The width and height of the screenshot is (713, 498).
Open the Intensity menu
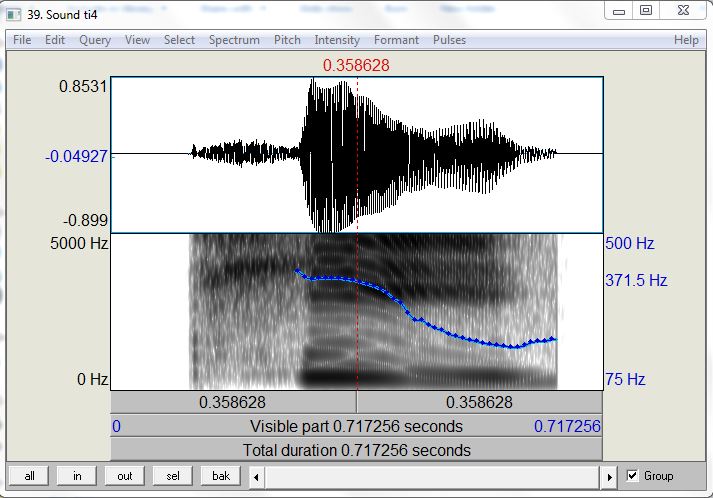[x=337, y=40]
